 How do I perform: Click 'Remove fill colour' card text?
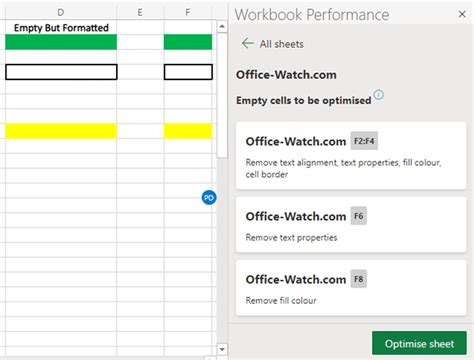[x=281, y=300]
